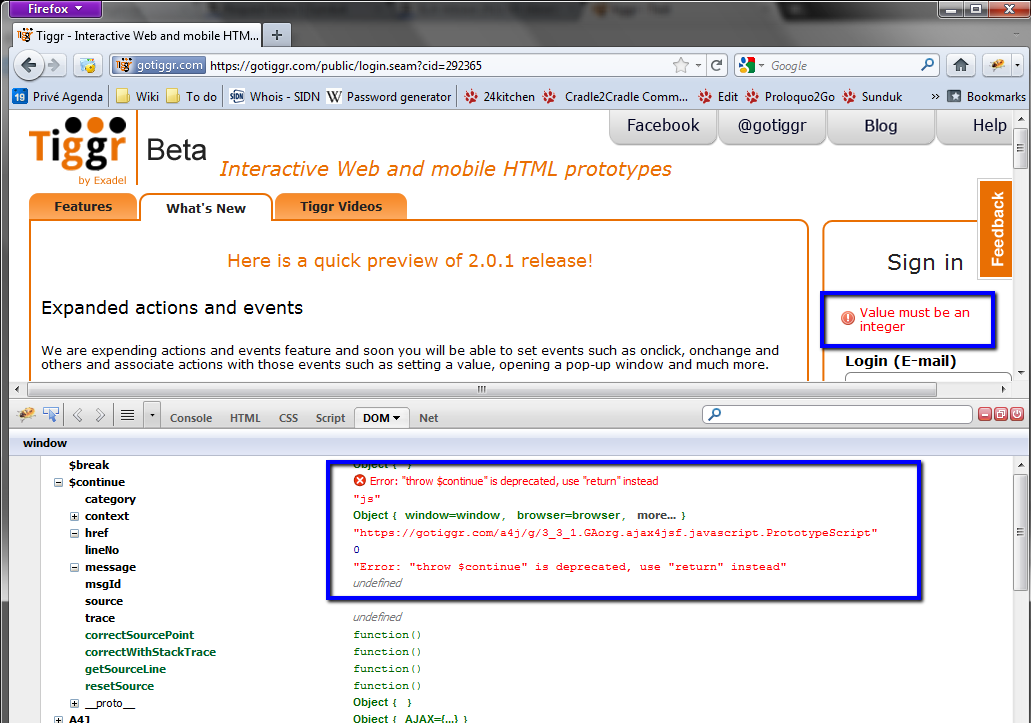This screenshot has width=1031, height=723.
Task: Click the Google search input field
Action: coord(844,66)
